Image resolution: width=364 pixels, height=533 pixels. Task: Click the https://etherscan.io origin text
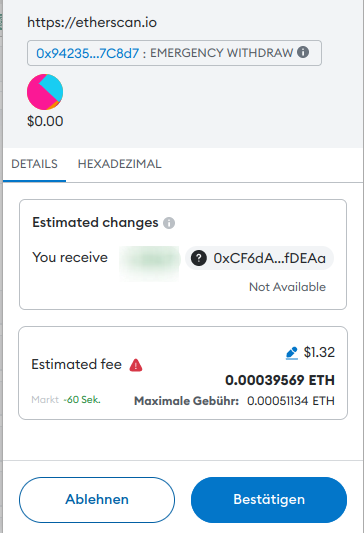[x=92, y=22]
